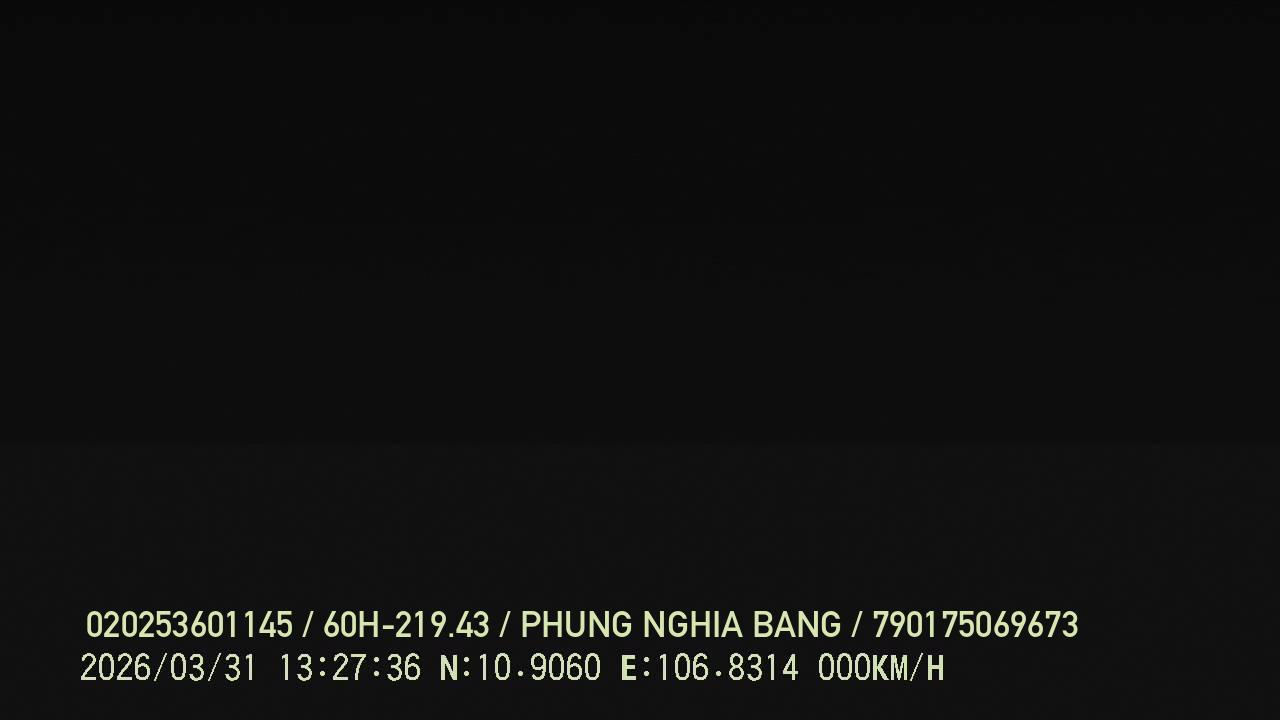The width and height of the screenshot is (1280, 720).
Task: Click the word PHUNG in driver name
Action: 577,625
